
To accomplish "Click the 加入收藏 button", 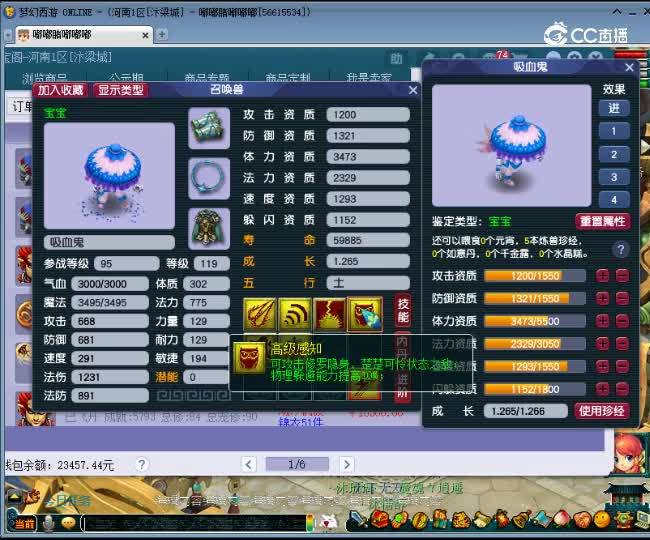I will click(x=61, y=90).
